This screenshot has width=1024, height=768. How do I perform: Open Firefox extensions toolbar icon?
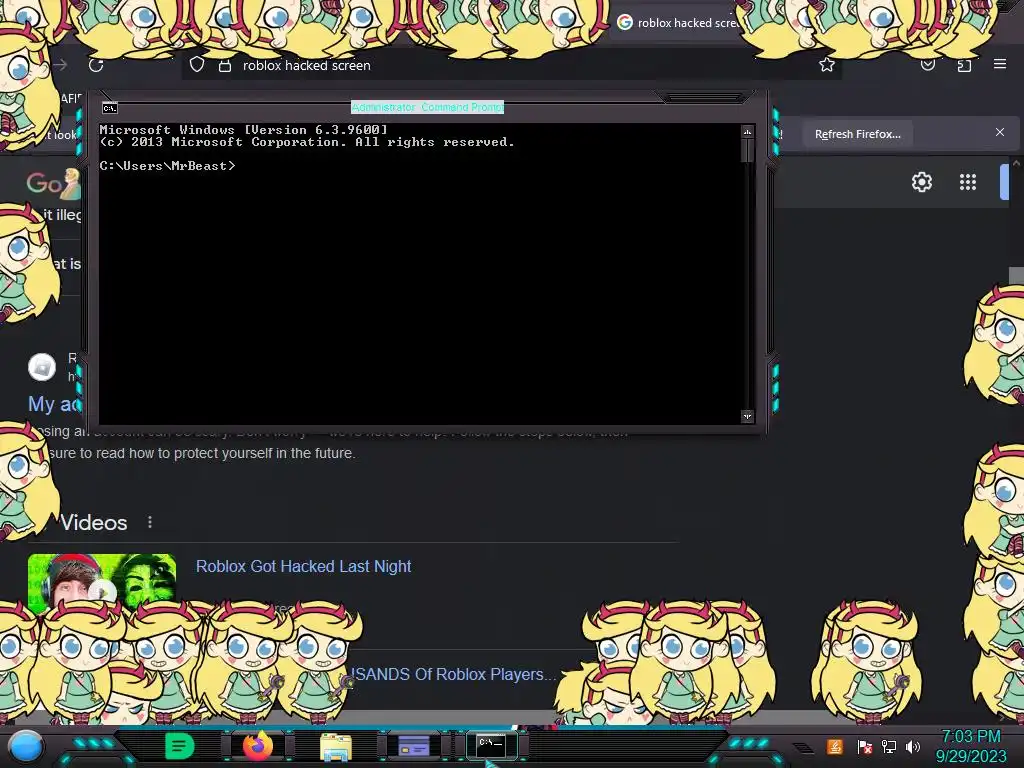[x=964, y=65]
